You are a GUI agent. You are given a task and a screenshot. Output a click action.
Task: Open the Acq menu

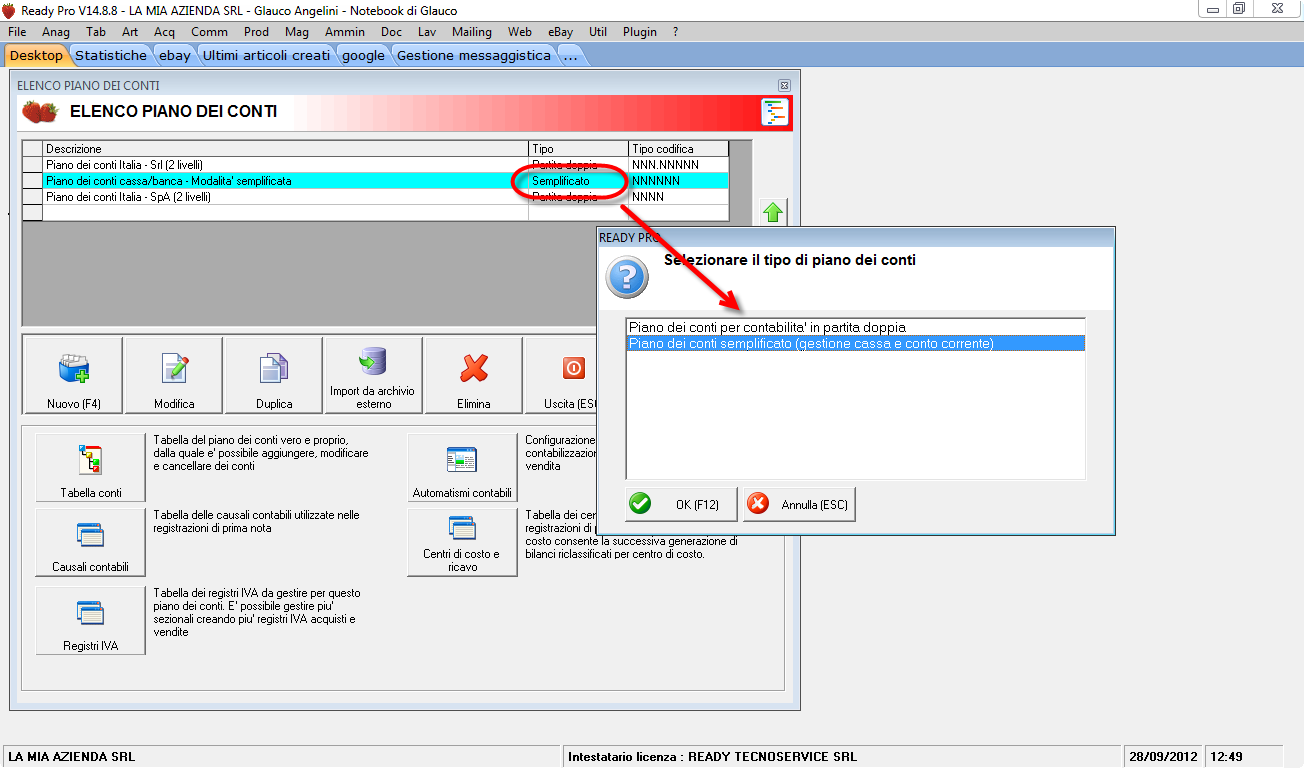[x=165, y=32]
